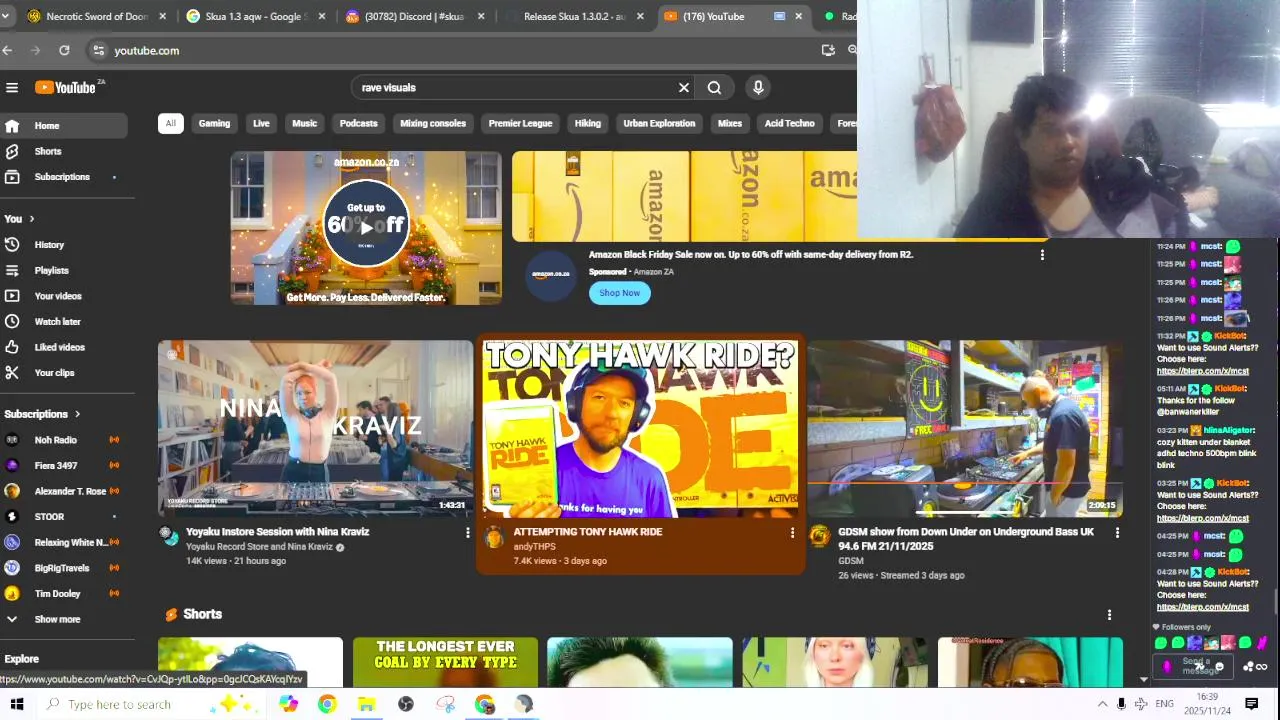
Task: Open Yoyaku Instore Session video title
Action: click(x=277, y=532)
